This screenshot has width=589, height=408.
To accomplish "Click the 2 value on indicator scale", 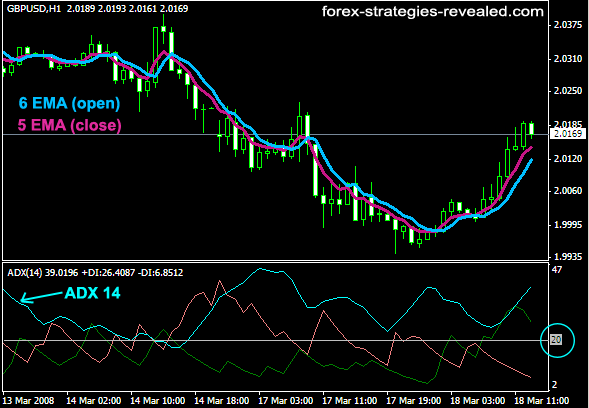I will point(554,385).
